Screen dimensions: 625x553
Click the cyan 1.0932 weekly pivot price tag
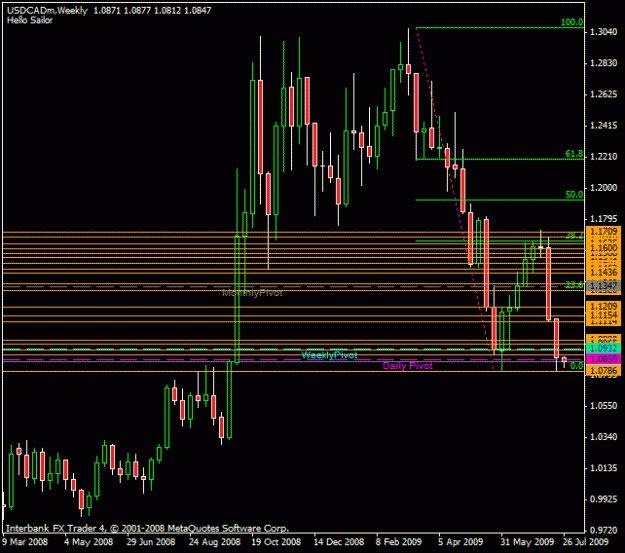point(603,348)
